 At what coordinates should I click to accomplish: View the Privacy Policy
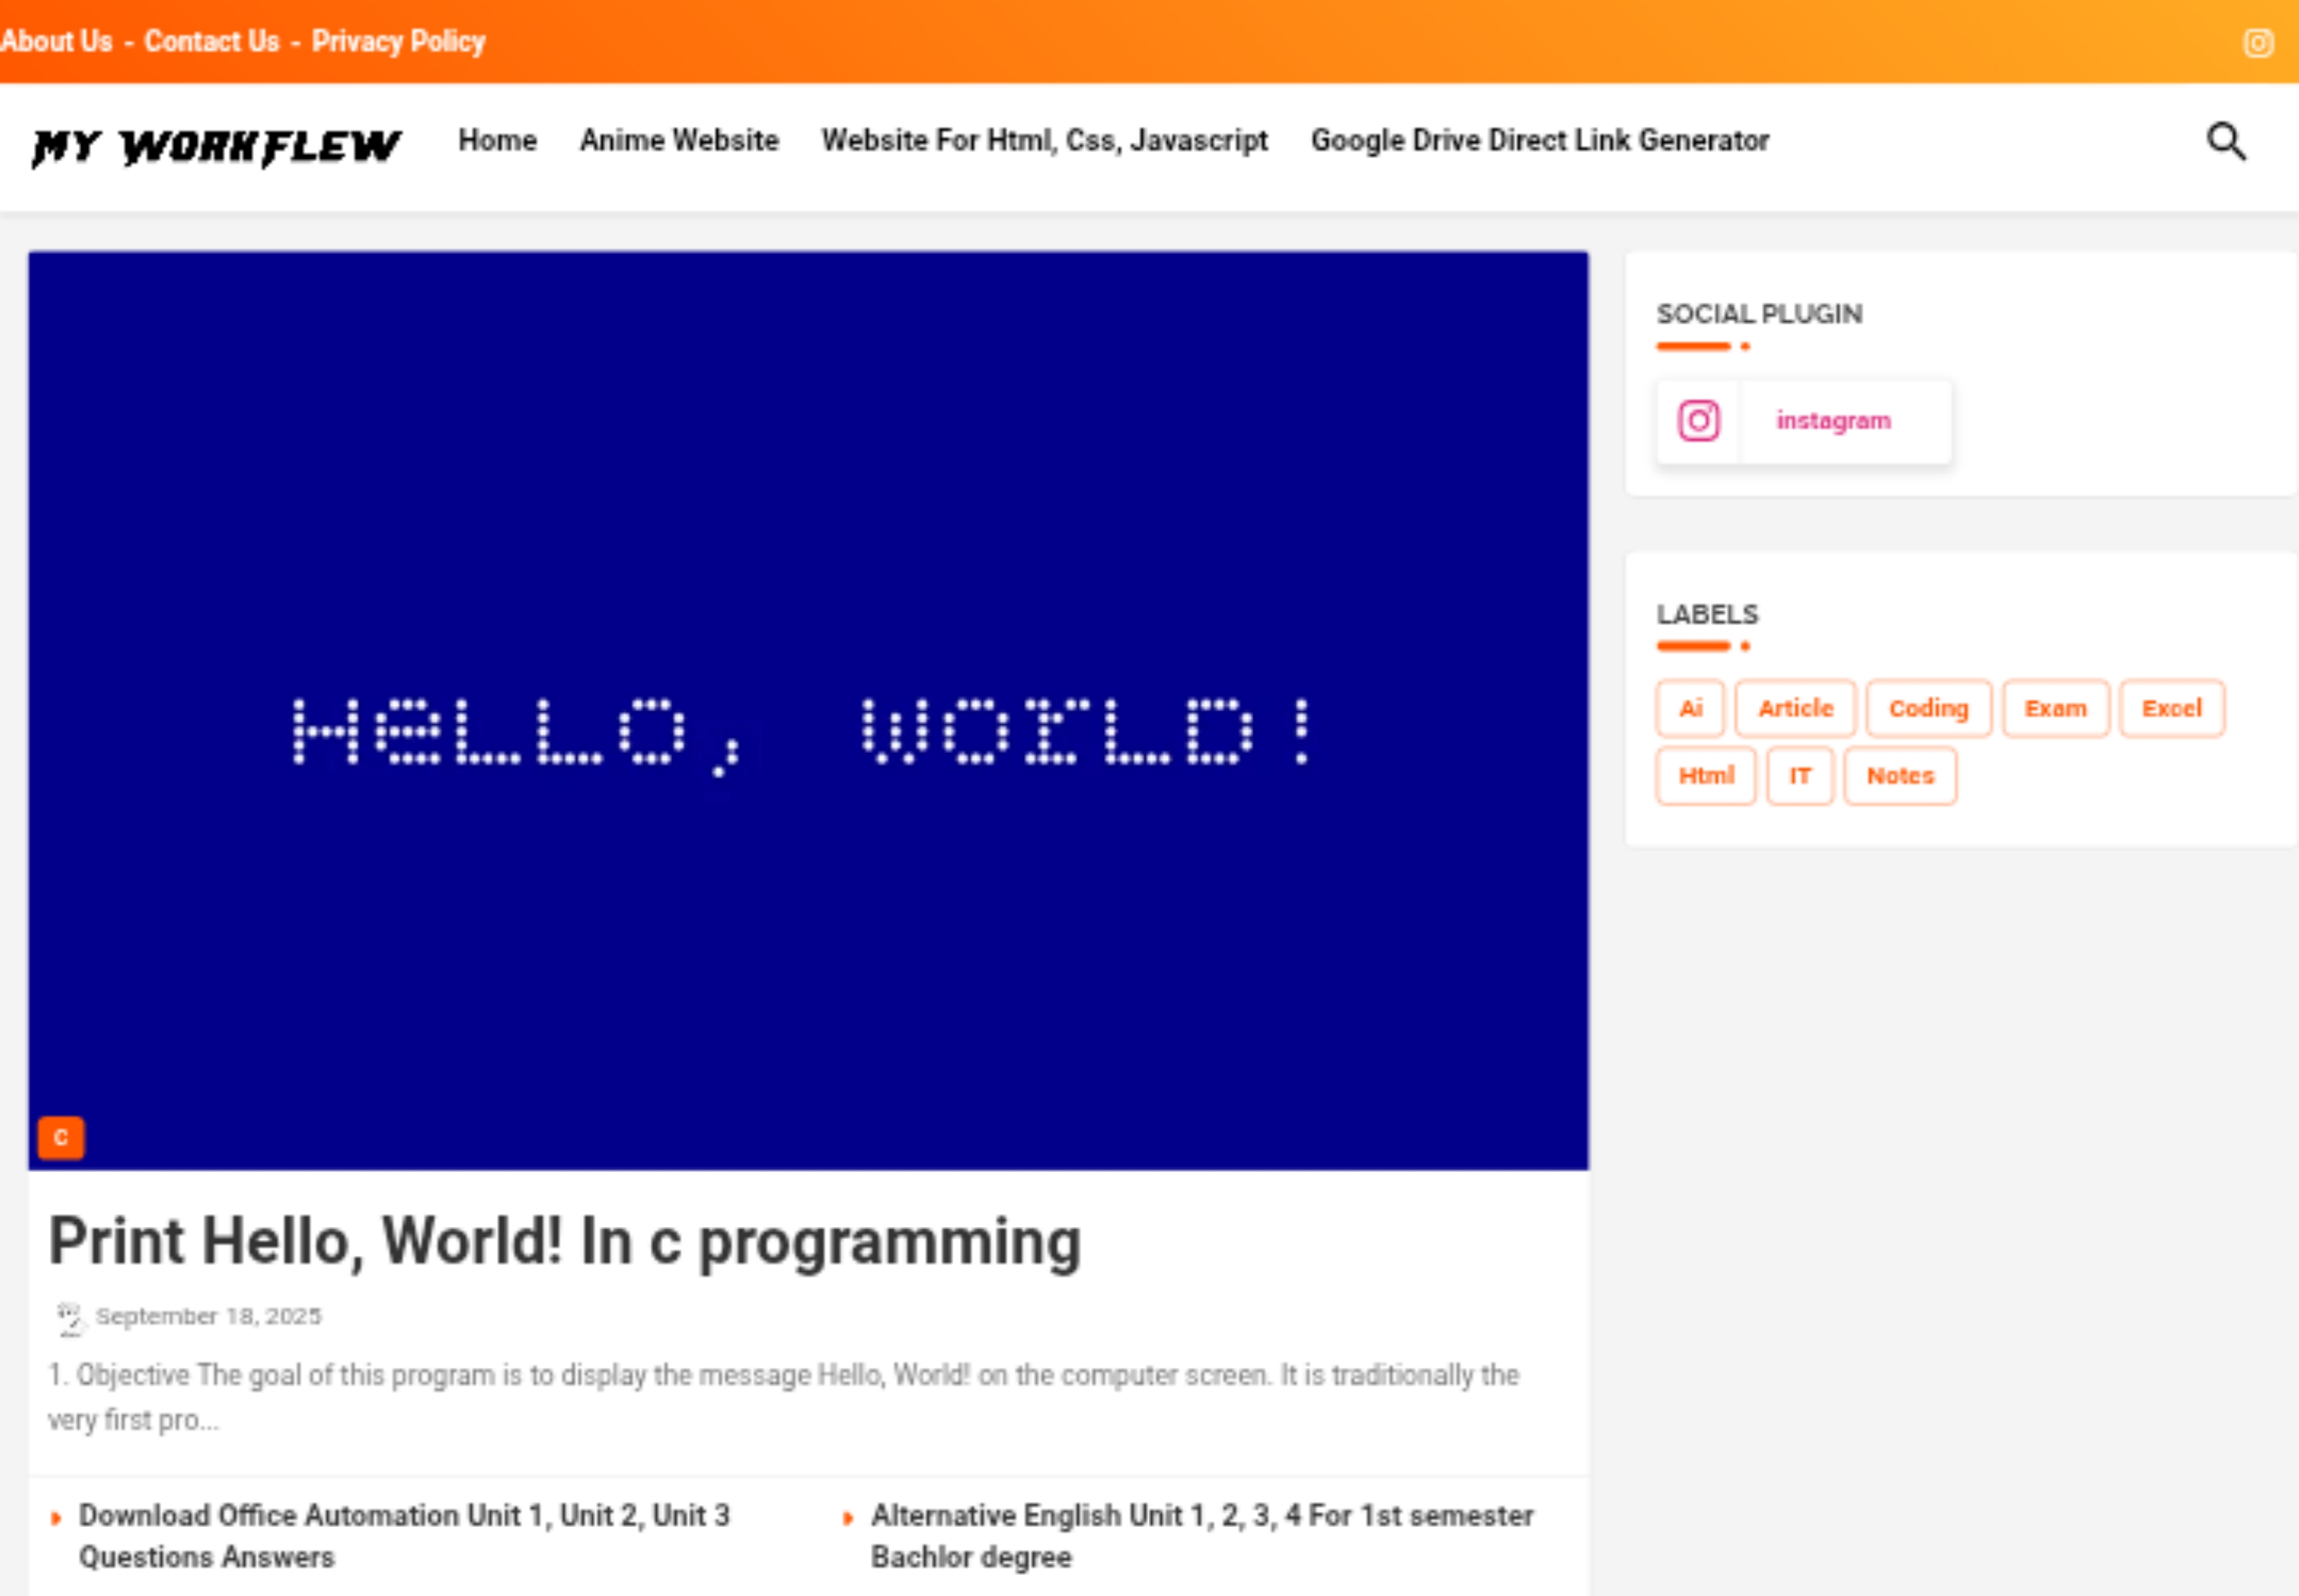(x=398, y=42)
